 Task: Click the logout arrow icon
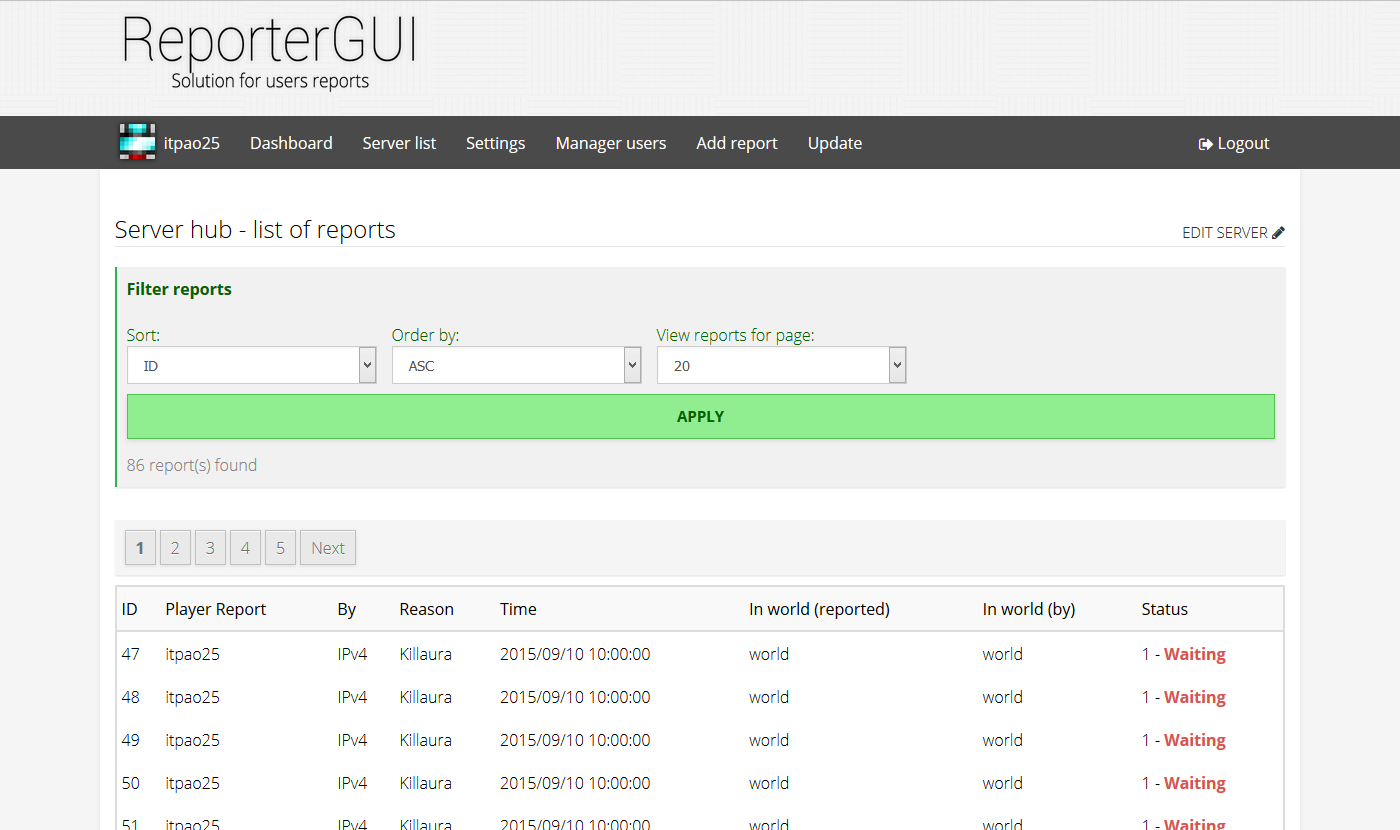[x=1204, y=143]
